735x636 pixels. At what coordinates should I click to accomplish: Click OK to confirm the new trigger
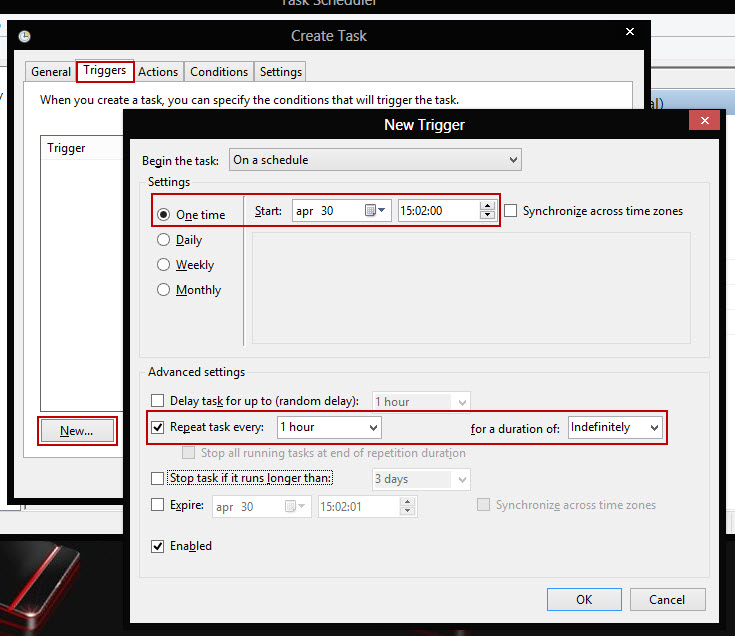pyautogui.click(x=584, y=599)
